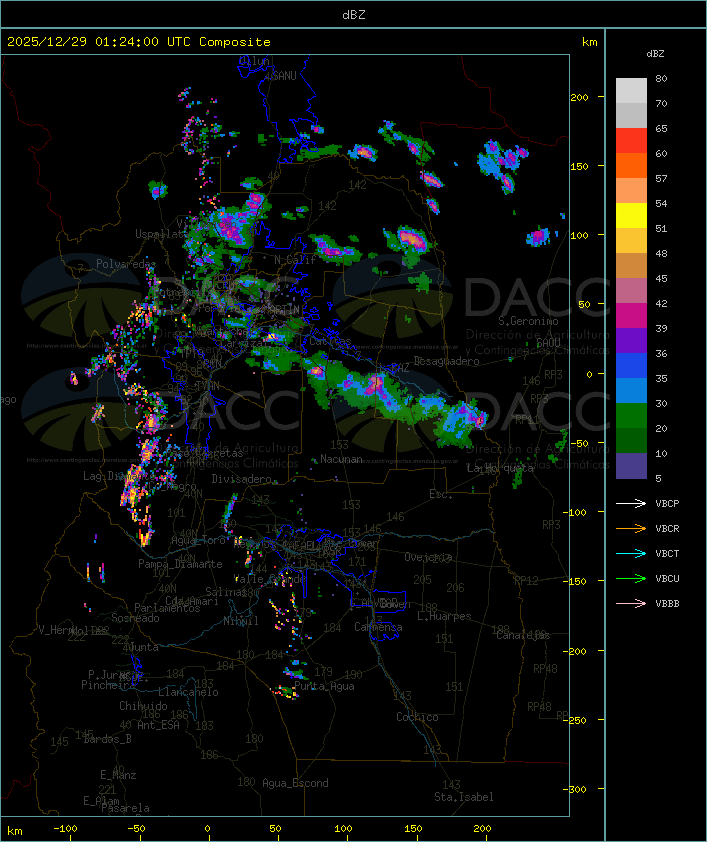The image size is (707, 842).
Task: Click the L.Huarpes place label
Action: (x=444, y=616)
